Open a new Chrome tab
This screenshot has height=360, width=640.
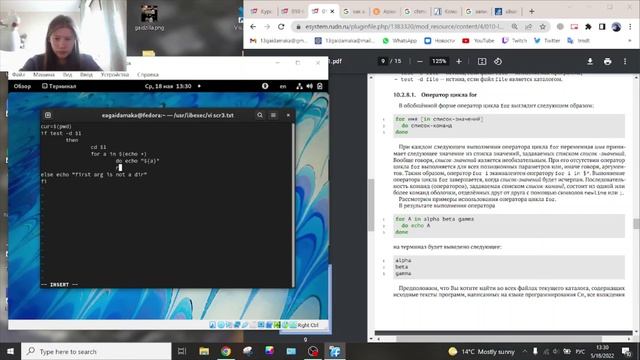tap(531, 11)
